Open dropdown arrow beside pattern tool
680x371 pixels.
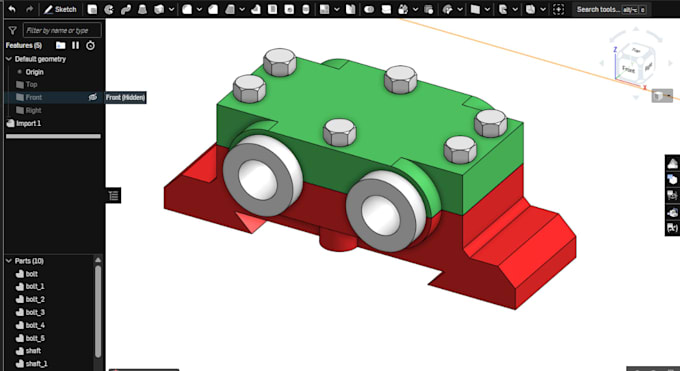point(337,9)
